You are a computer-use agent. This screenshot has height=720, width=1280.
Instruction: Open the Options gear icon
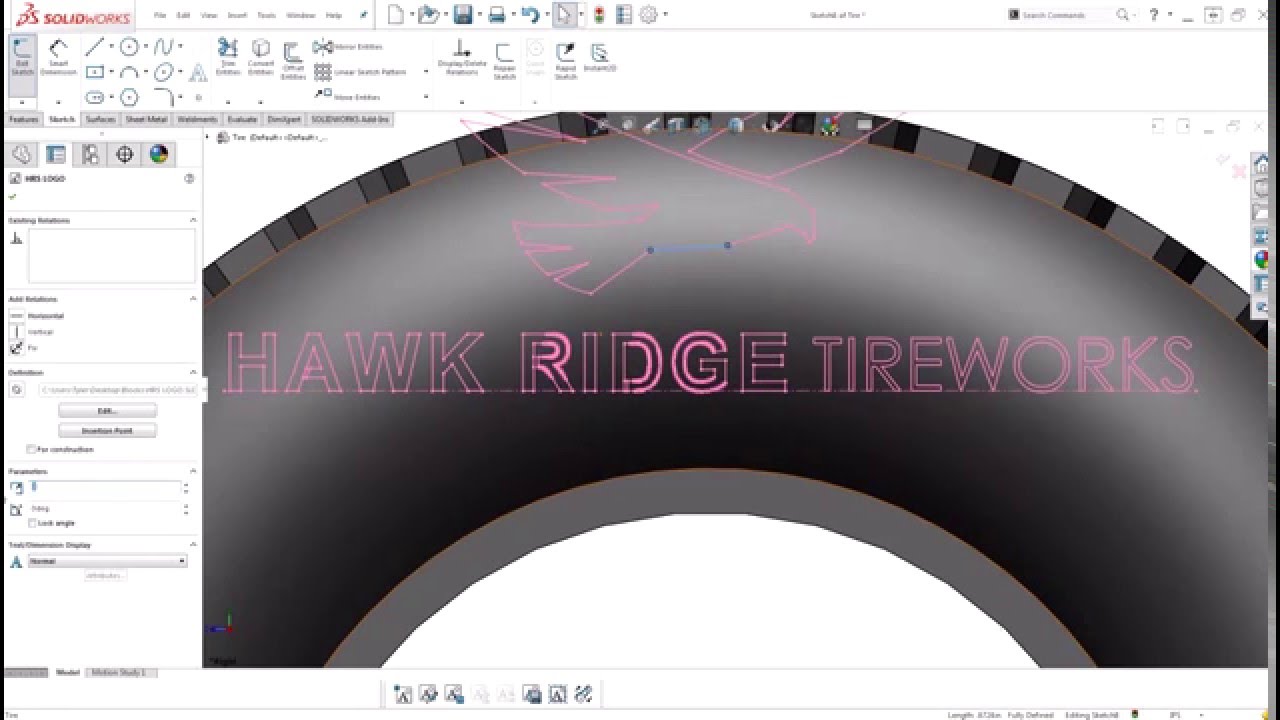coord(649,14)
